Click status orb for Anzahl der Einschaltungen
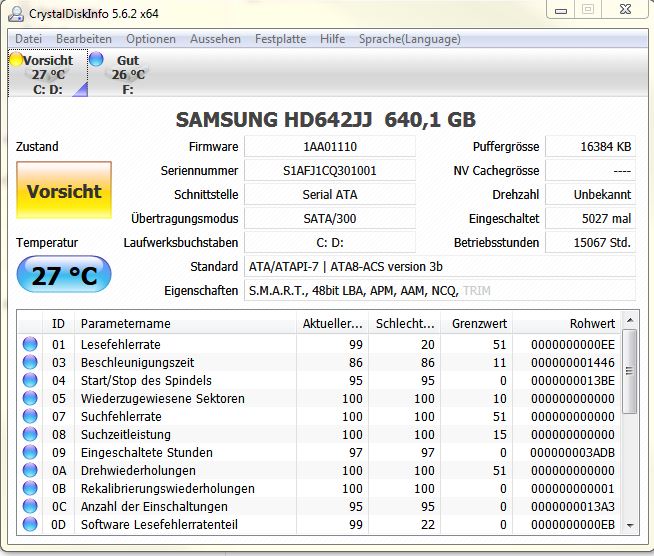Screen dimensions: 654x556 pos(30,506)
